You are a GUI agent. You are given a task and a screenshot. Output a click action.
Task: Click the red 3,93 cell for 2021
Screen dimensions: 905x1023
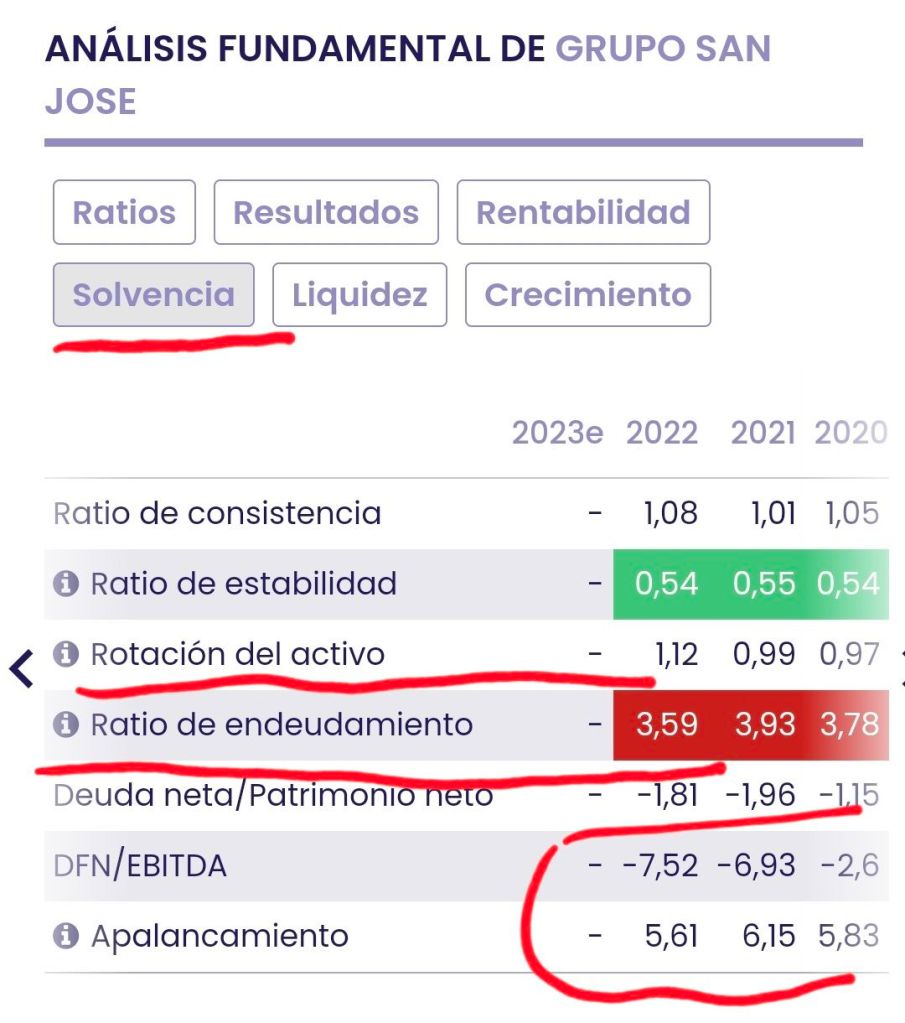pyautogui.click(x=765, y=725)
